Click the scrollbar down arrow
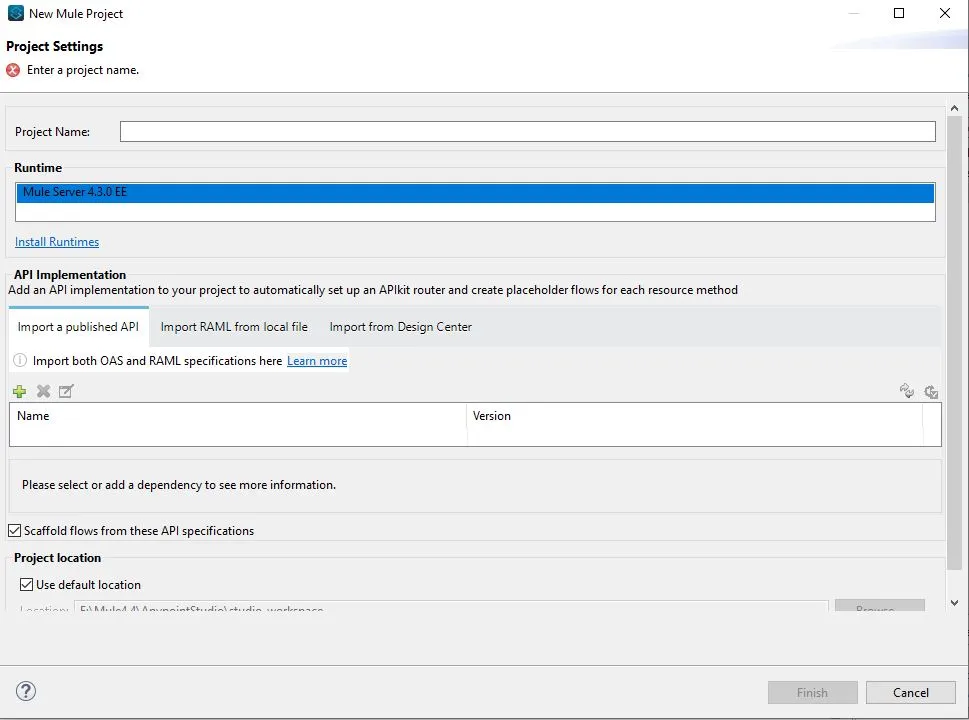Image resolution: width=969 pixels, height=720 pixels. point(954,603)
